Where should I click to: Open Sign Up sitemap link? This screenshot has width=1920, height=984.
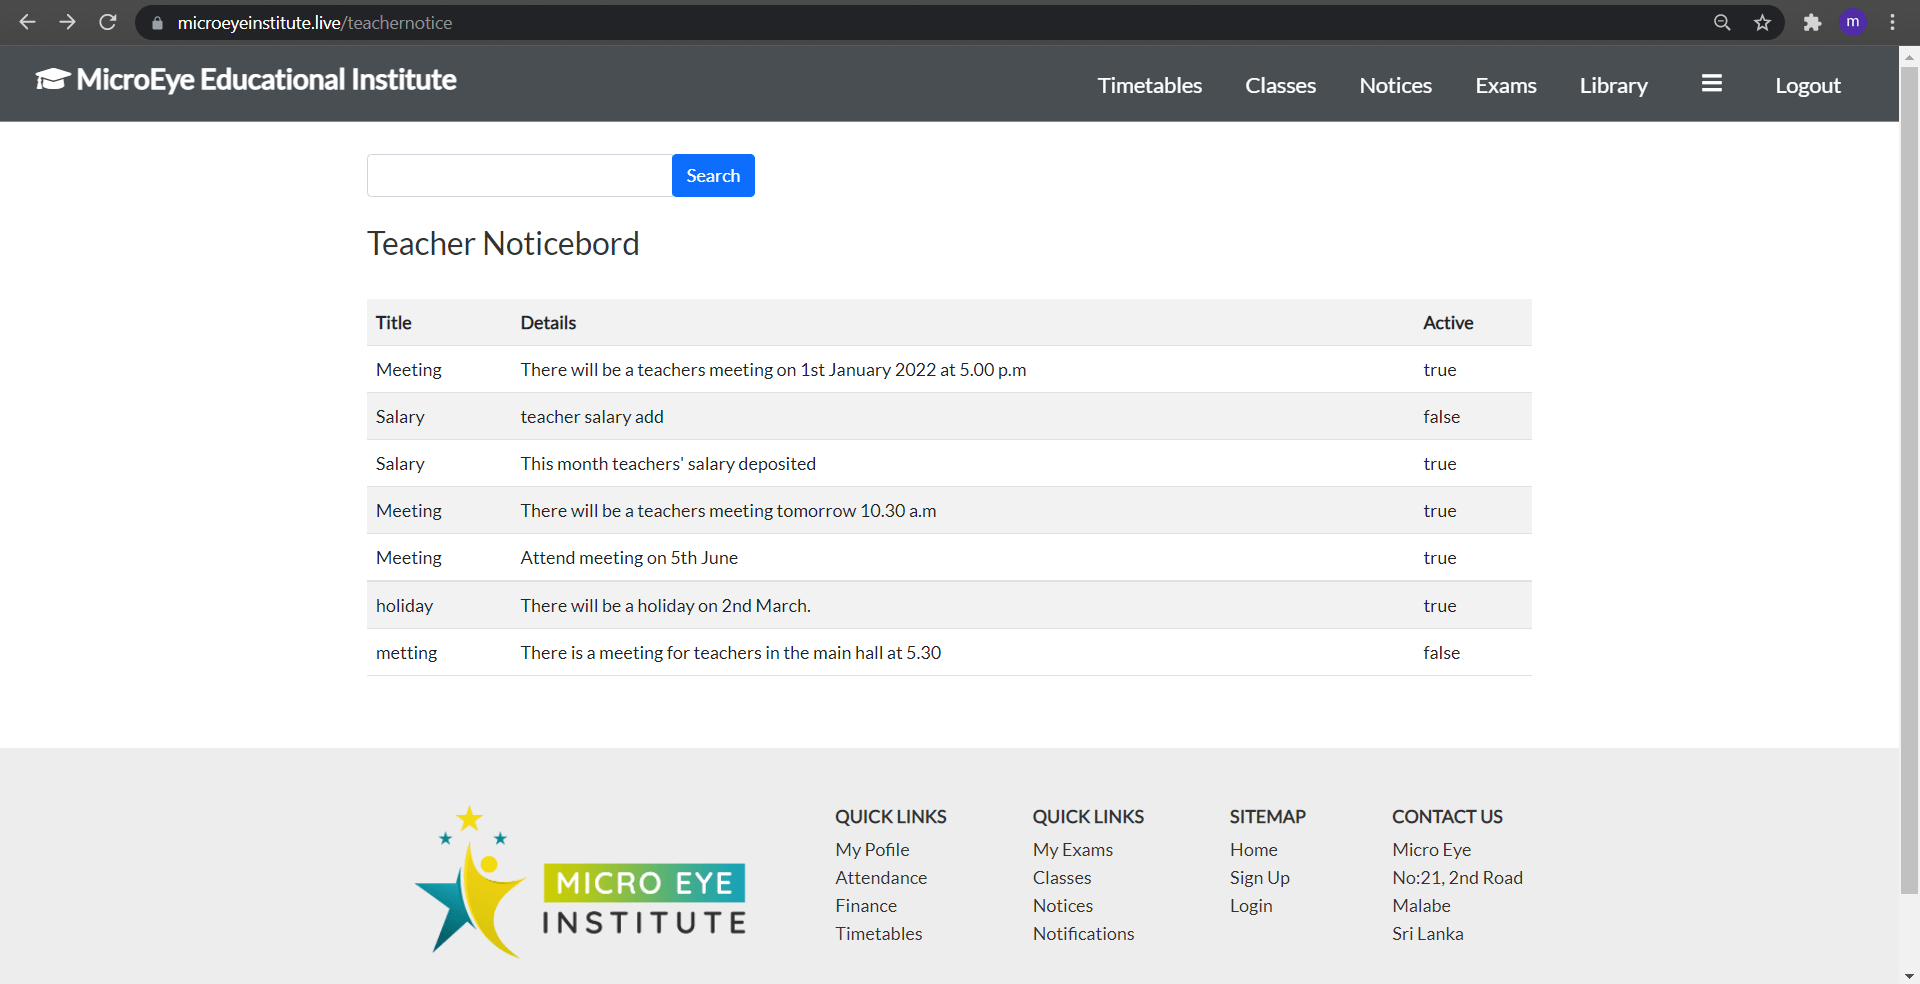[x=1259, y=878]
